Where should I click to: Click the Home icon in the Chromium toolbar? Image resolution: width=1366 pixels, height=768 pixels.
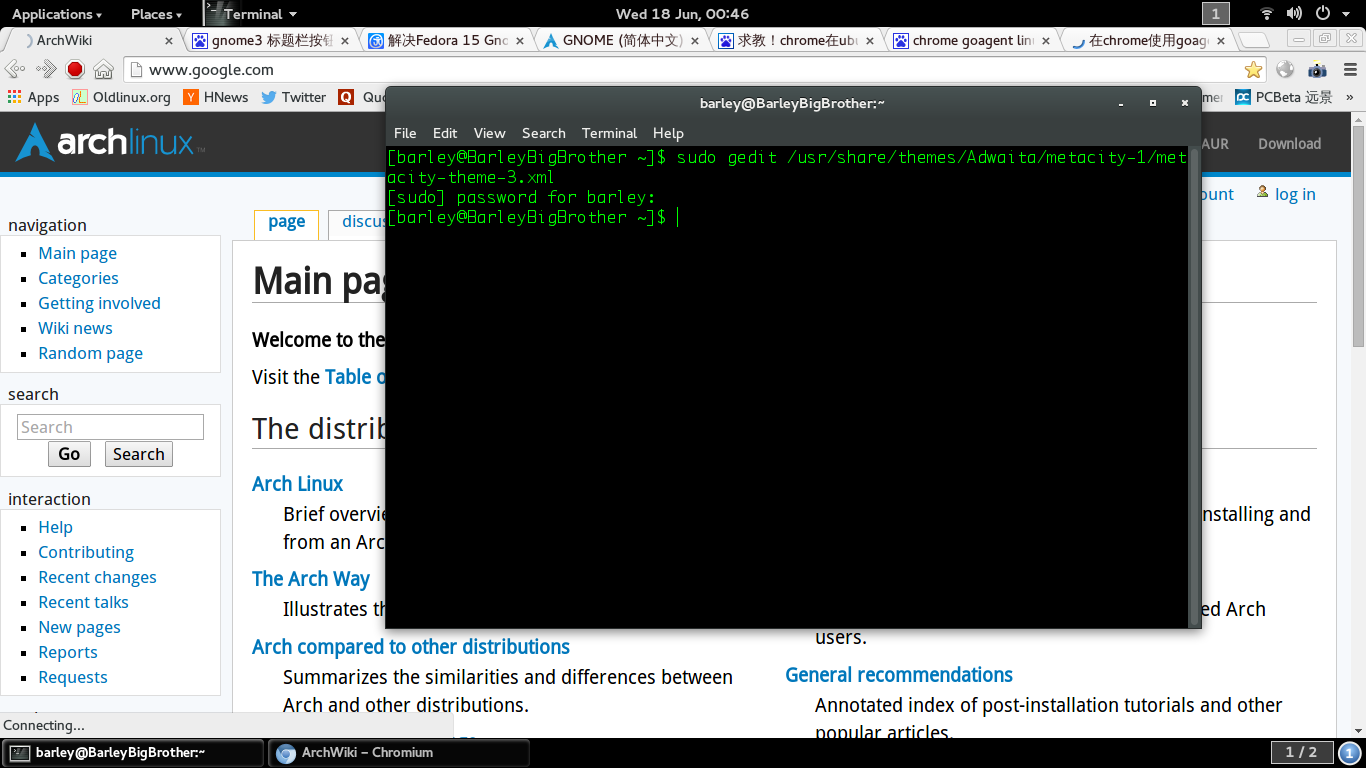(x=103, y=69)
